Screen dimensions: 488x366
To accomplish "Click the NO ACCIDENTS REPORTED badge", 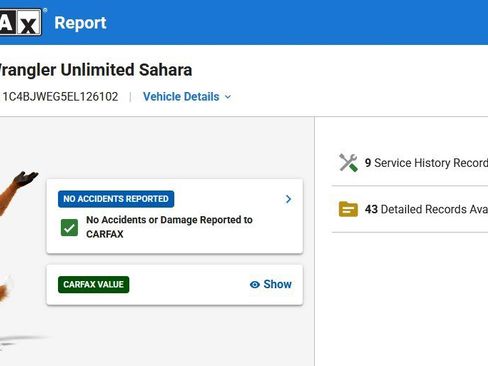I will 116,199.
